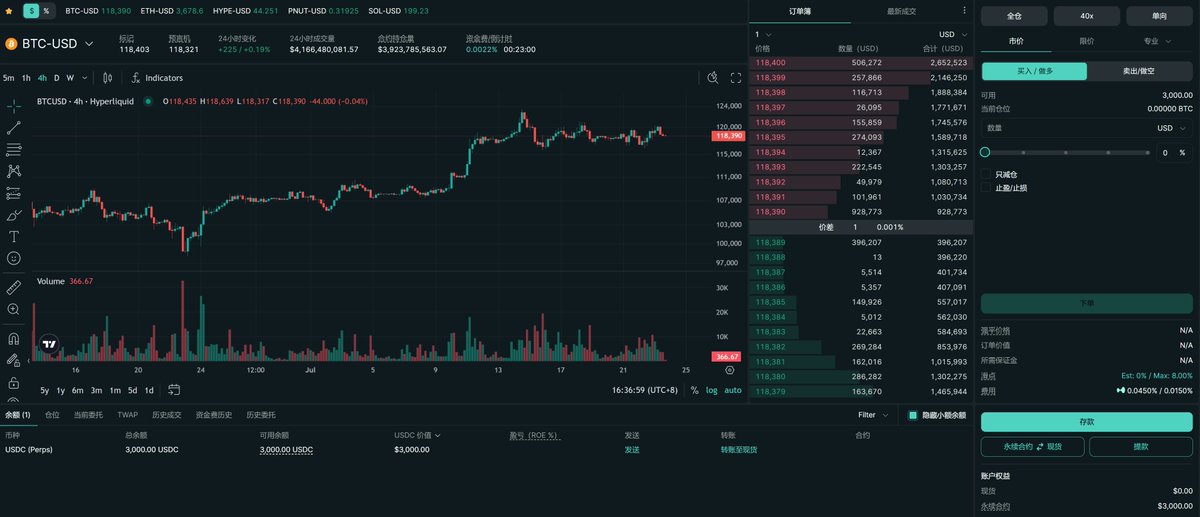Screen dimensions: 1200x517
Task: Open the TWAP tab
Action: (x=127, y=415)
